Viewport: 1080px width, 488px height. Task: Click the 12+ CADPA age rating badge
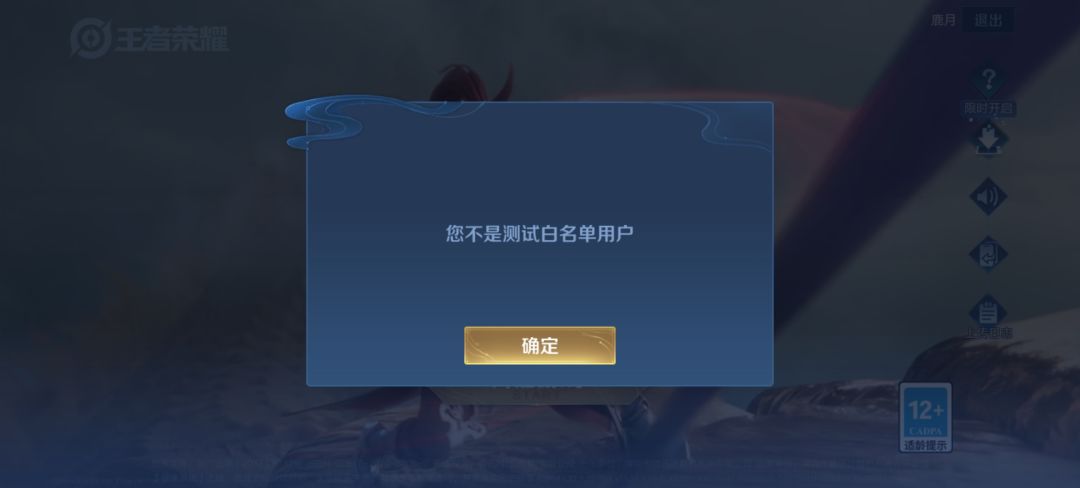coord(926,418)
